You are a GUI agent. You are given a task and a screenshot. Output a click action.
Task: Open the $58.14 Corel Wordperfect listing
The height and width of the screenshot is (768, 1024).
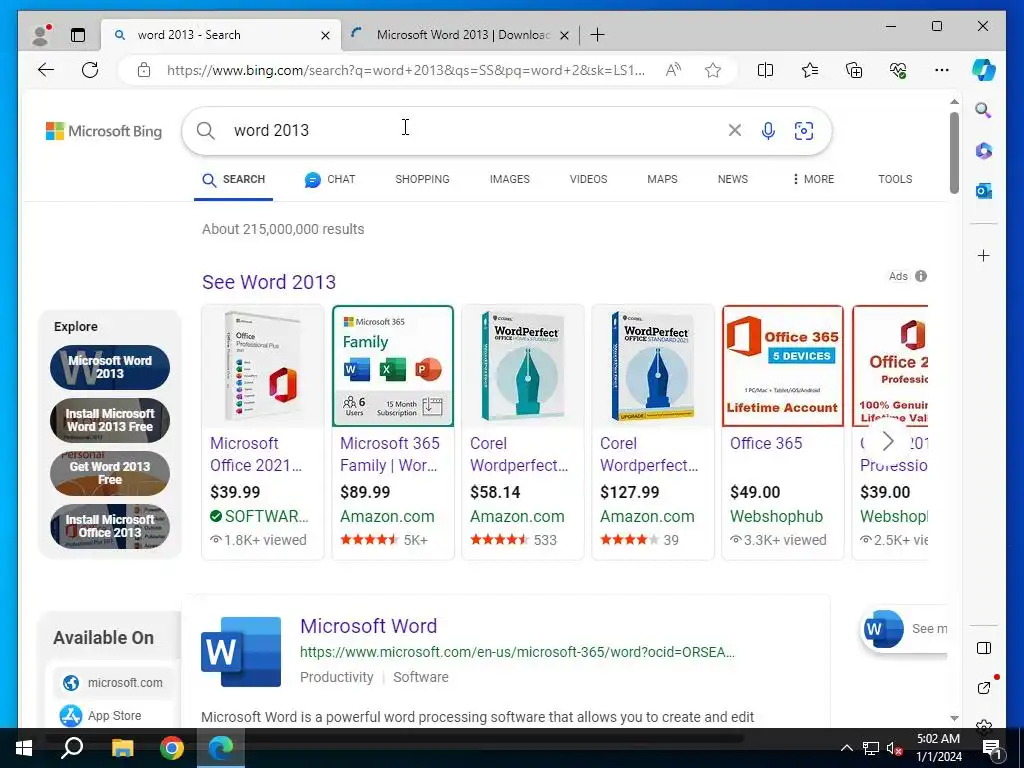click(x=522, y=432)
